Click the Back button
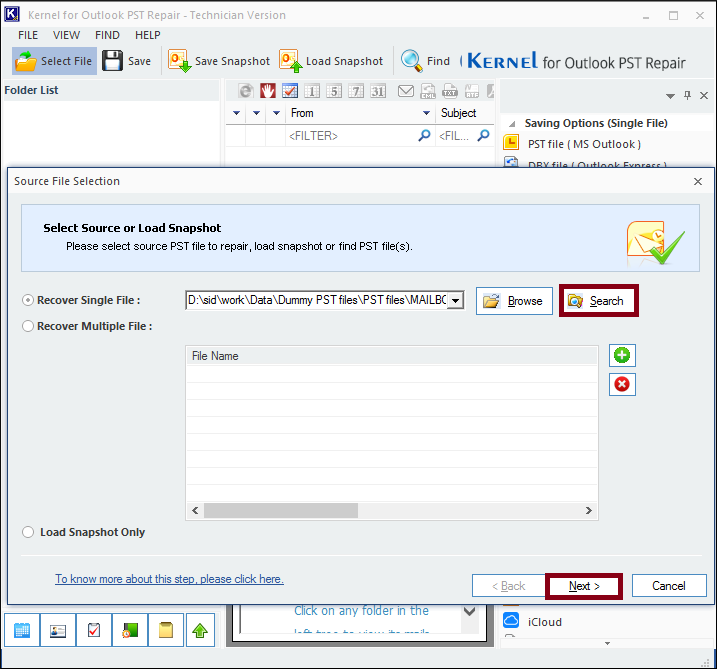This screenshot has width=717, height=669. click(508, 586)
